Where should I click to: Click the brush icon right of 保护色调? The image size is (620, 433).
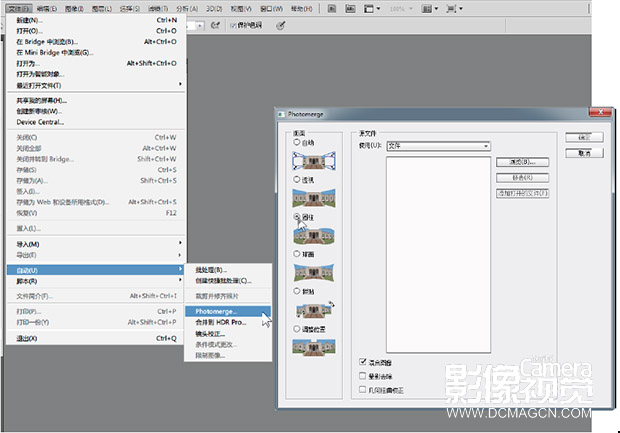point(280,26)
